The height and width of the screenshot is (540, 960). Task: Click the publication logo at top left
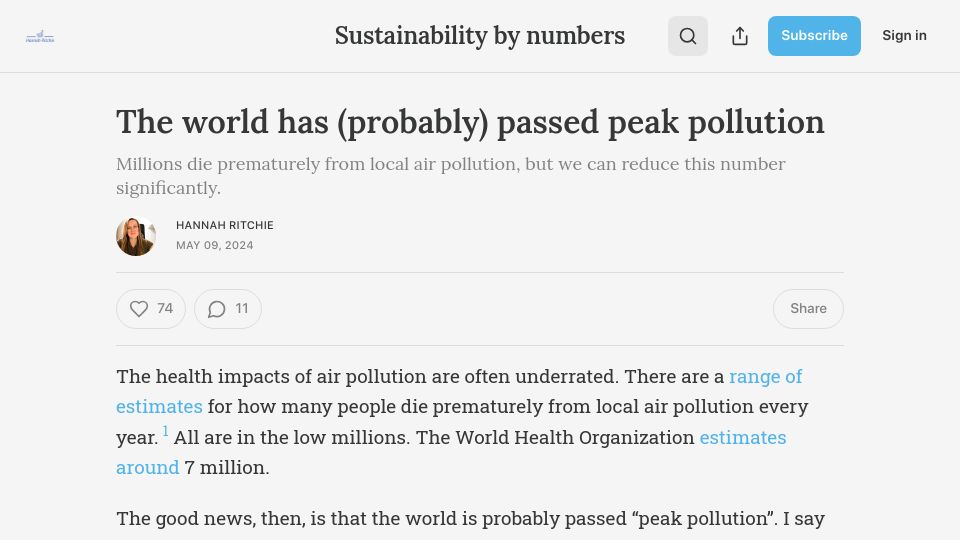(40, 37)
